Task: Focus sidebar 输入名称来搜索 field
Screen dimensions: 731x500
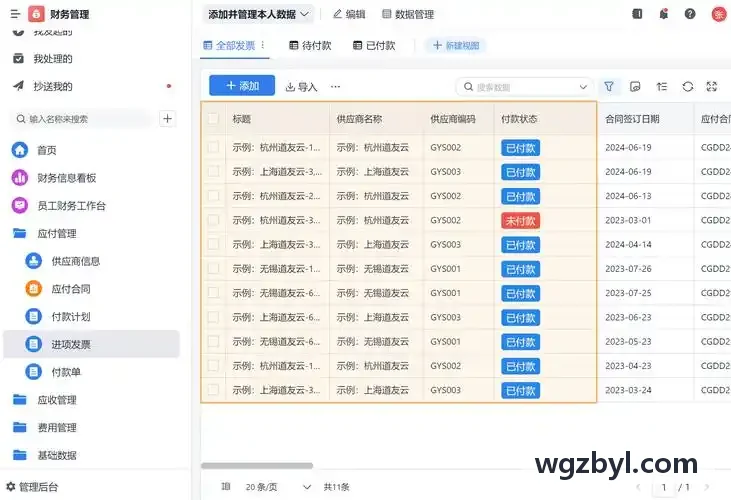Action: click(x=82, y=119)
